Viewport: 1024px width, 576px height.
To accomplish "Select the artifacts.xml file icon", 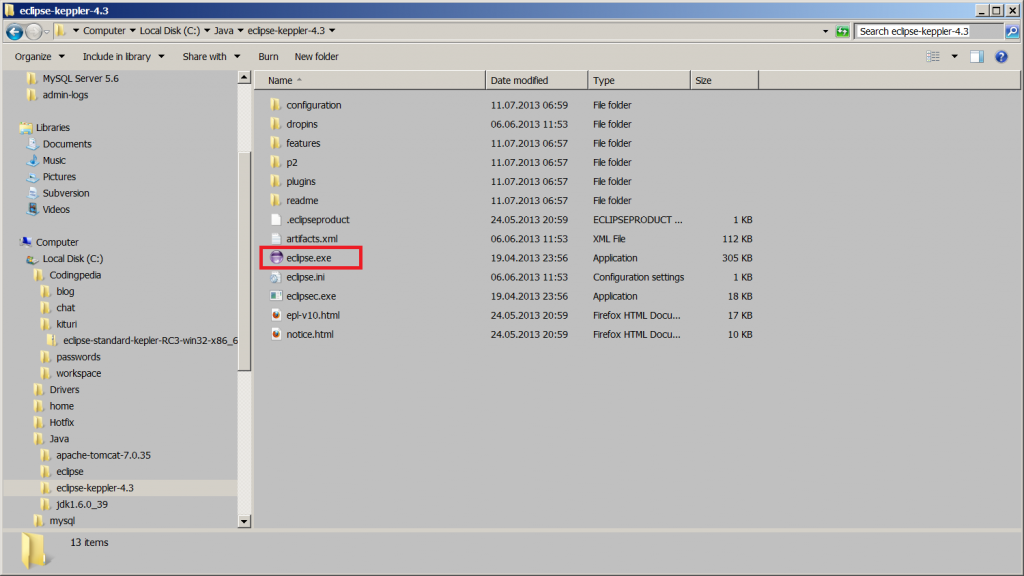I will [x=276, y=238].
